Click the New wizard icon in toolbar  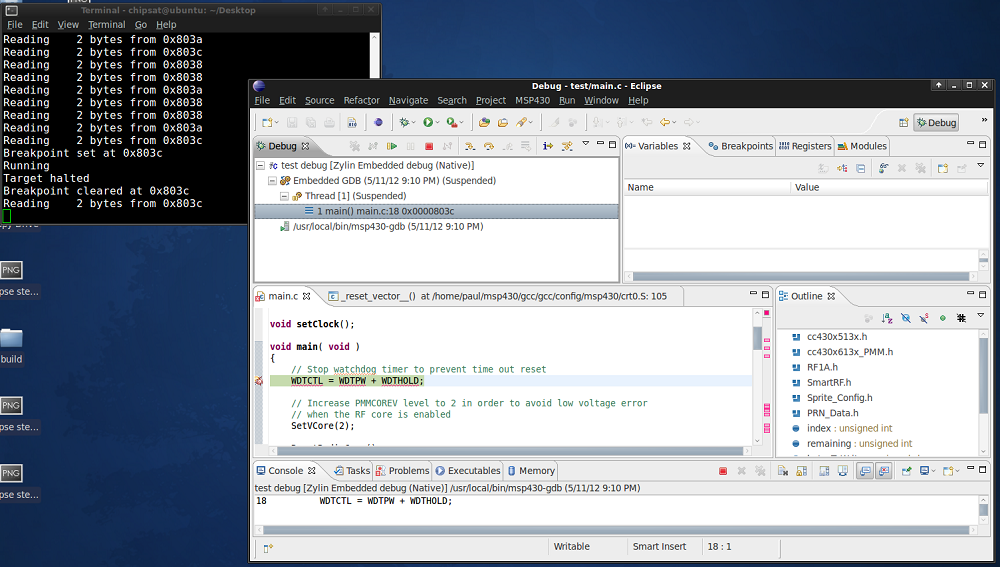[267, 122]
